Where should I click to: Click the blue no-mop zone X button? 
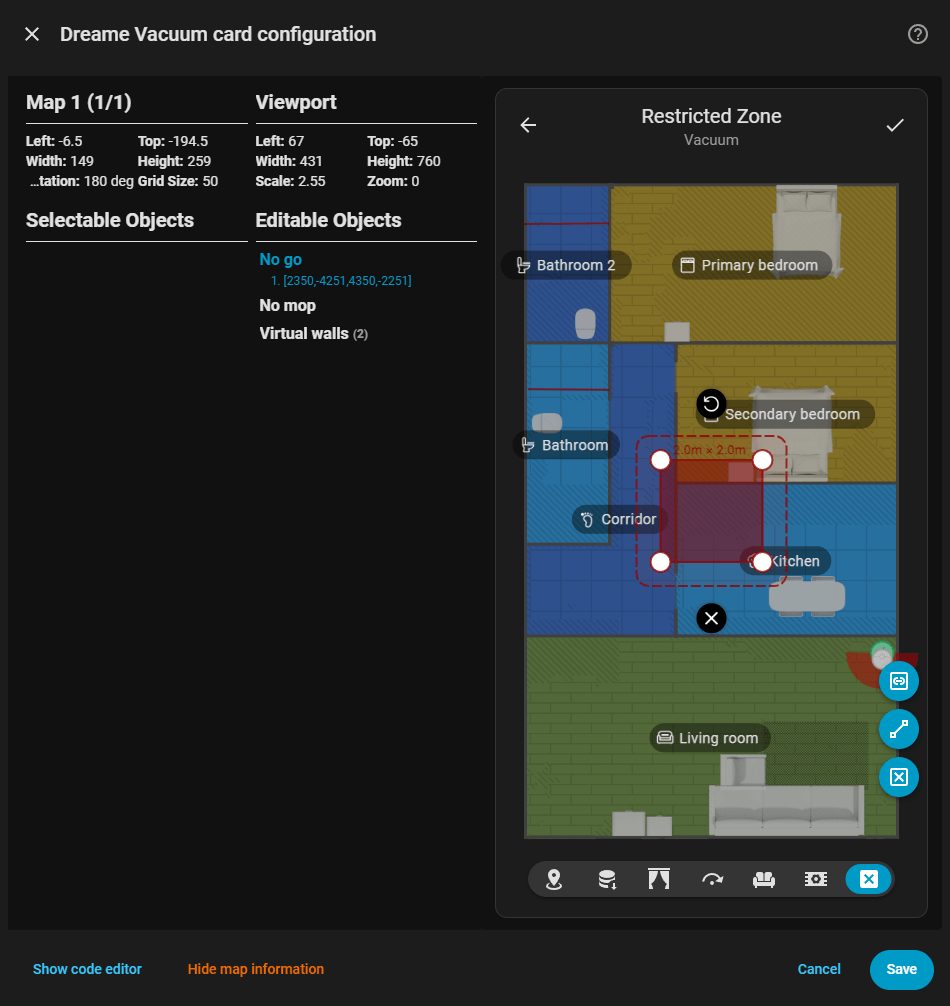899,777
